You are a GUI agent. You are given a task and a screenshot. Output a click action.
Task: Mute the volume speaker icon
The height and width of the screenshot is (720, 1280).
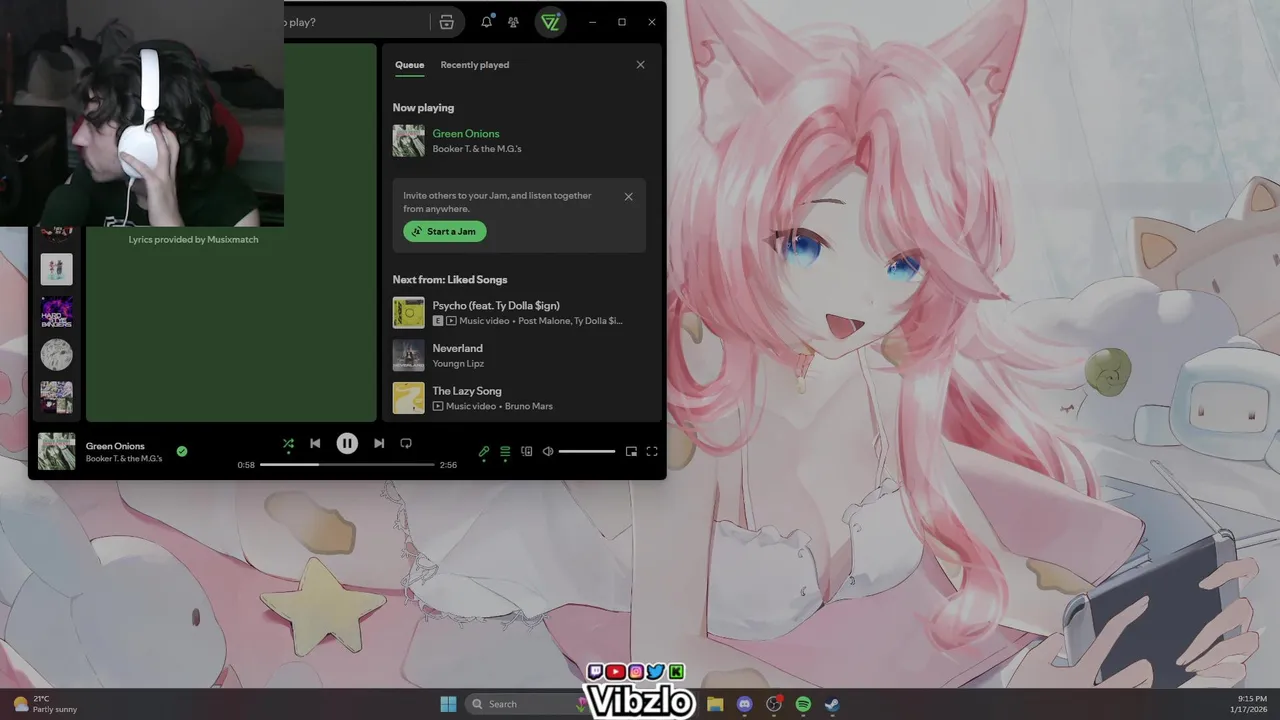(548, 451)
